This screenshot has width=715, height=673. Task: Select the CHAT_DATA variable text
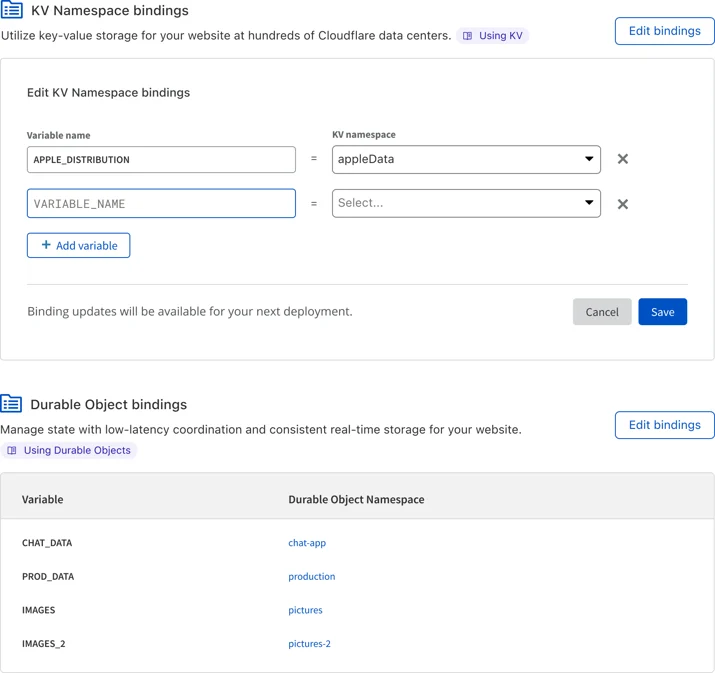[47, 543]
